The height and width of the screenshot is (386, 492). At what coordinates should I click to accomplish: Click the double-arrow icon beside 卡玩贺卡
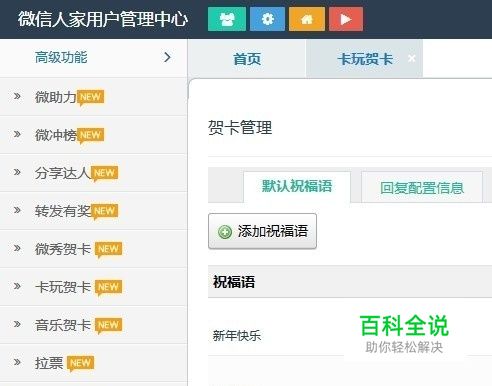[x=17, y=286]
